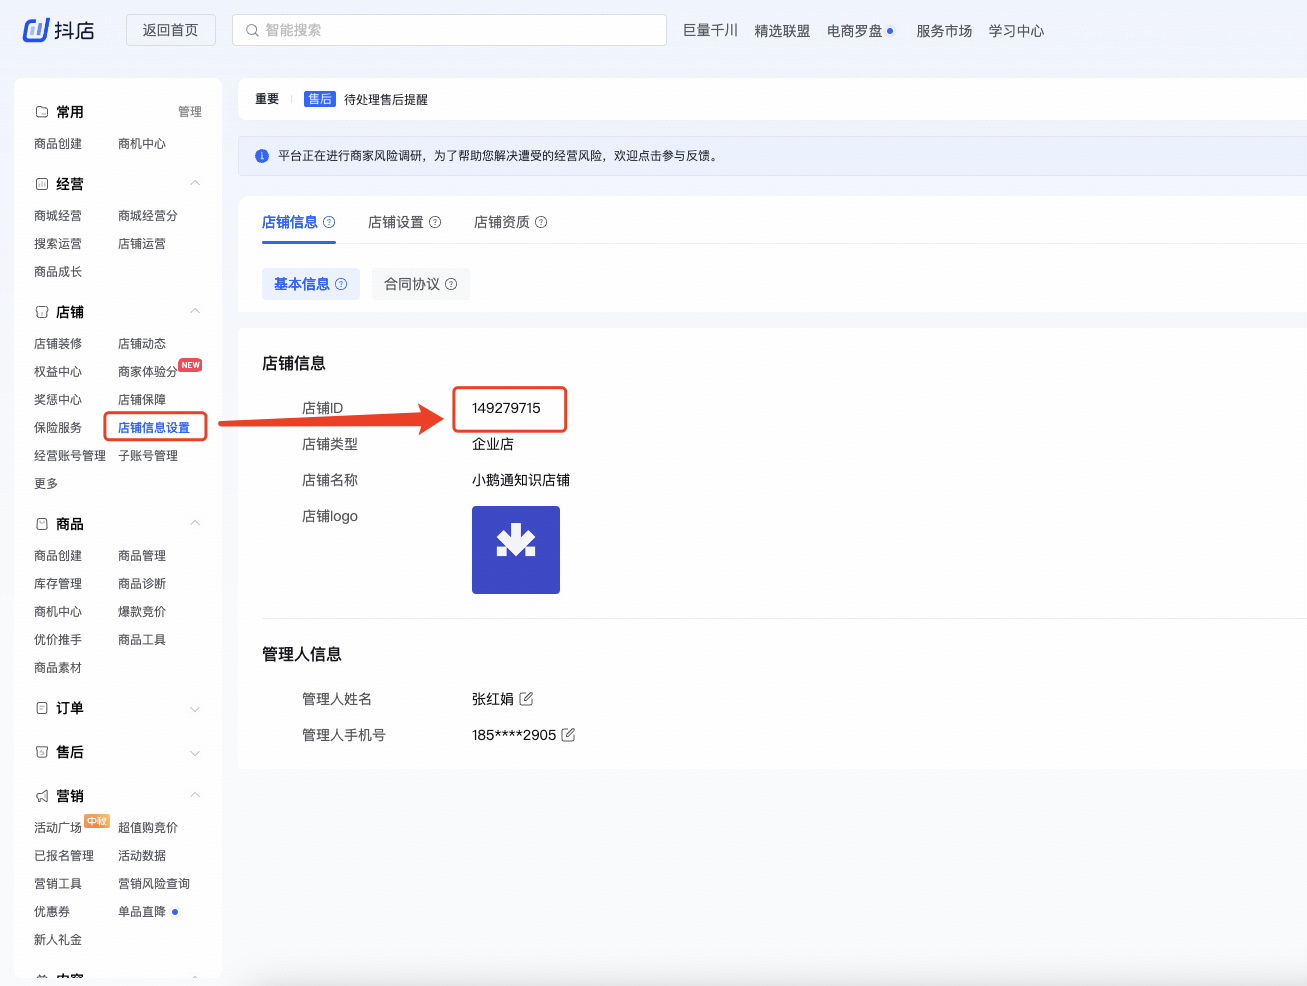Click help icon beside 店铺设置 tab

435,222
